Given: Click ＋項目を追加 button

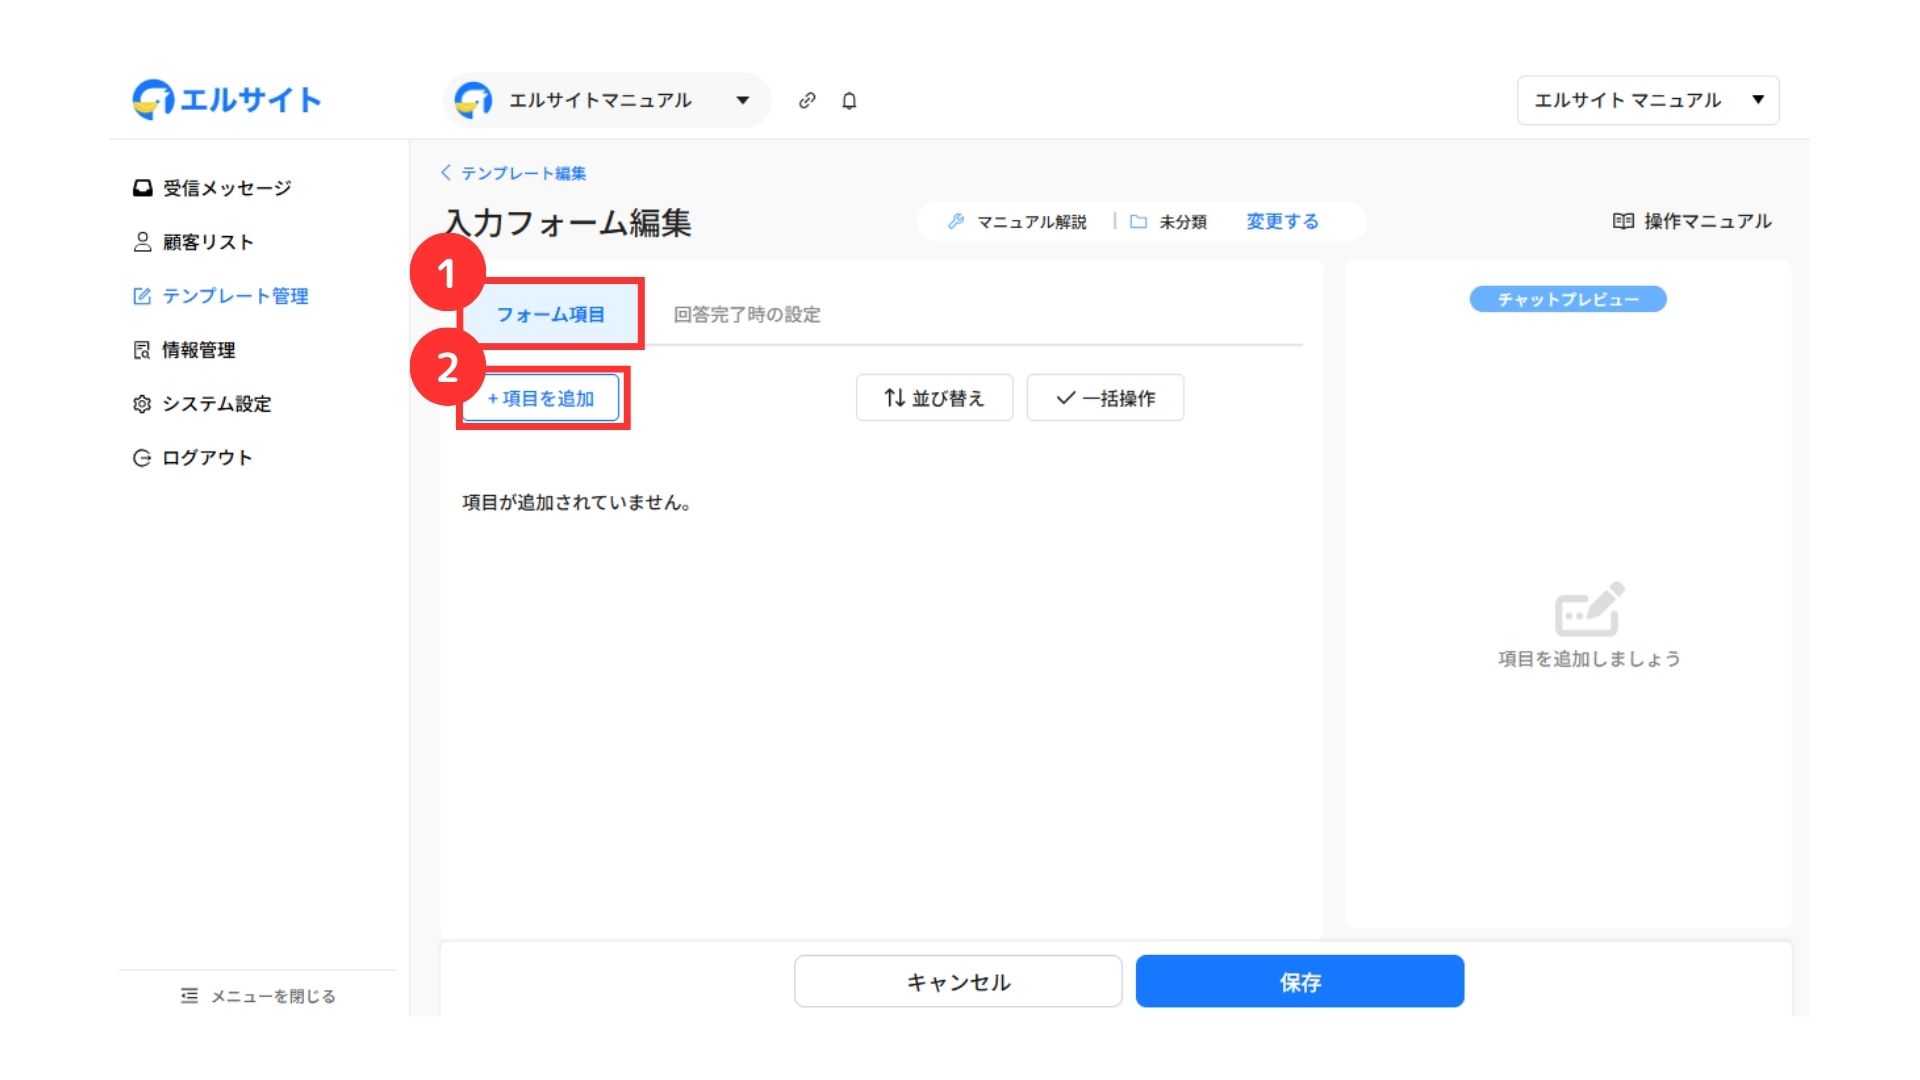Looking at the screenshot, I should coord(541,398).
